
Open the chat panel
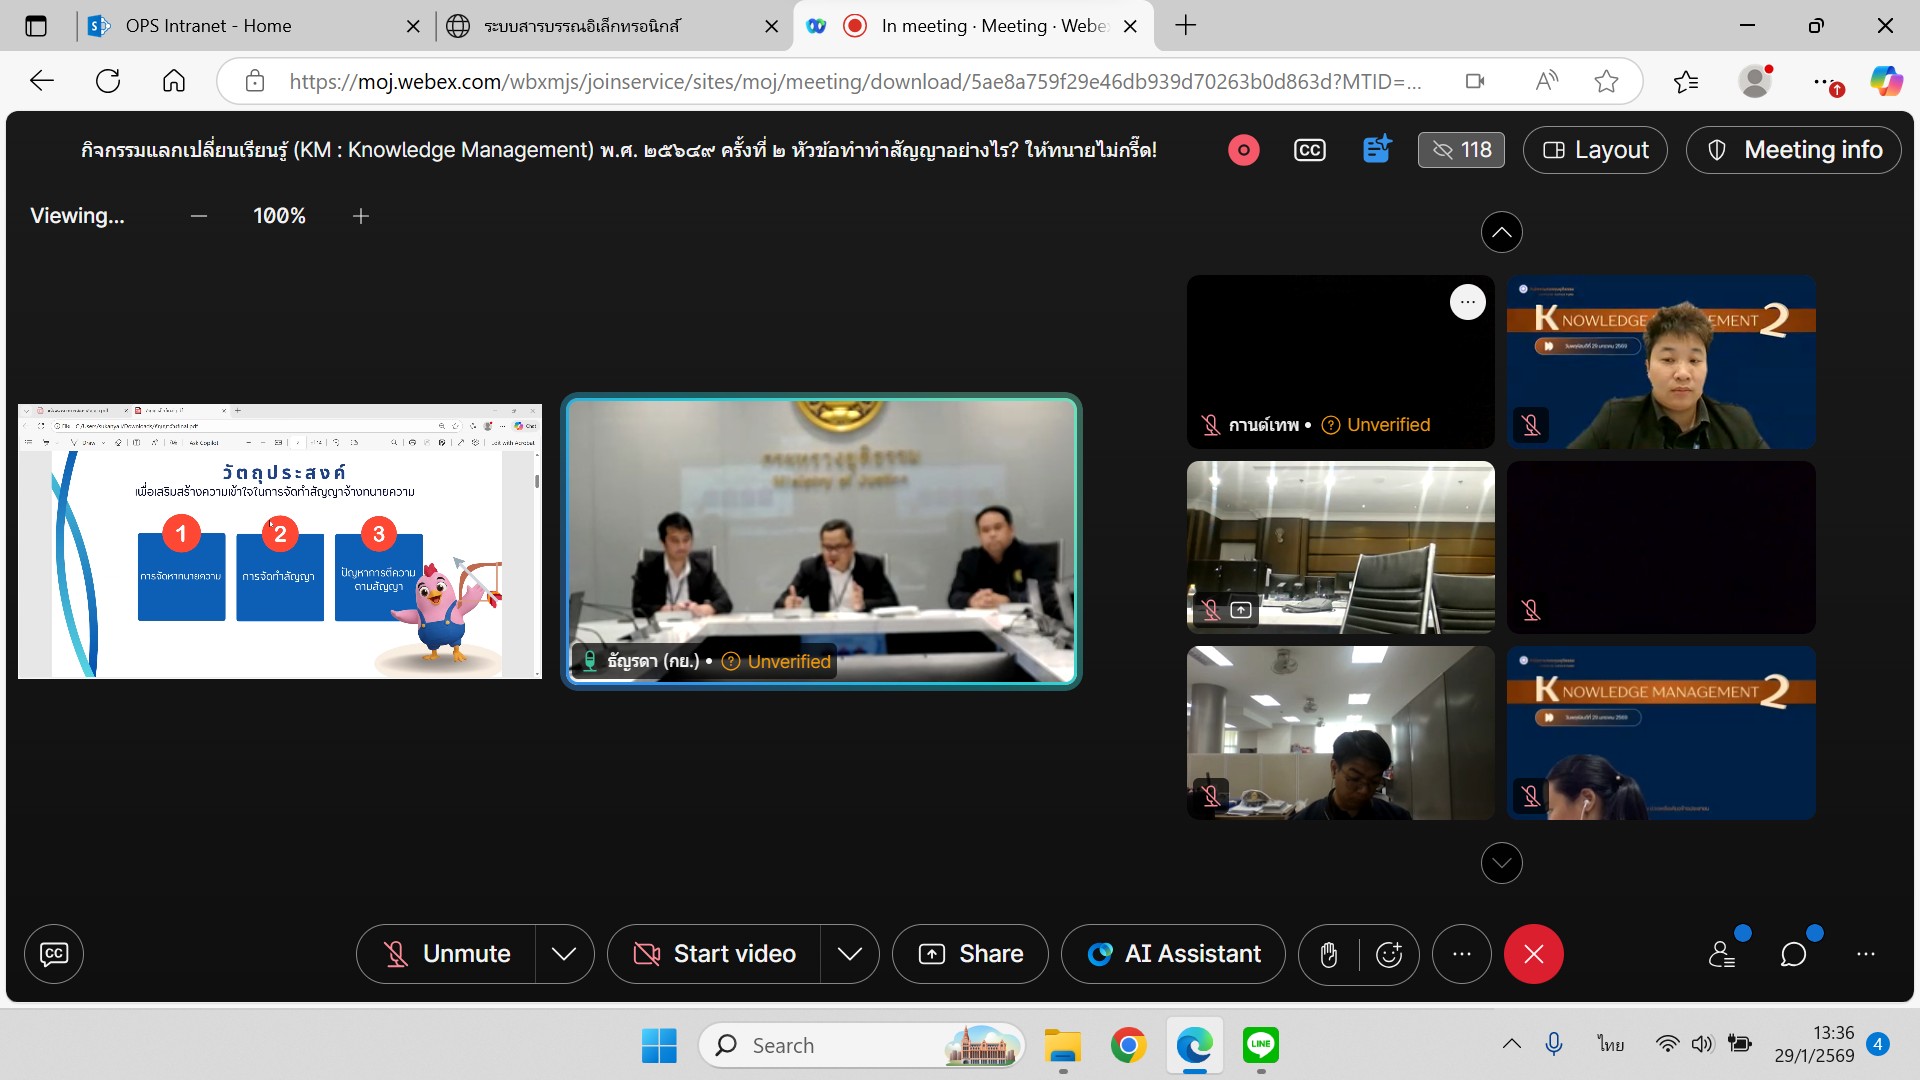1794,954
